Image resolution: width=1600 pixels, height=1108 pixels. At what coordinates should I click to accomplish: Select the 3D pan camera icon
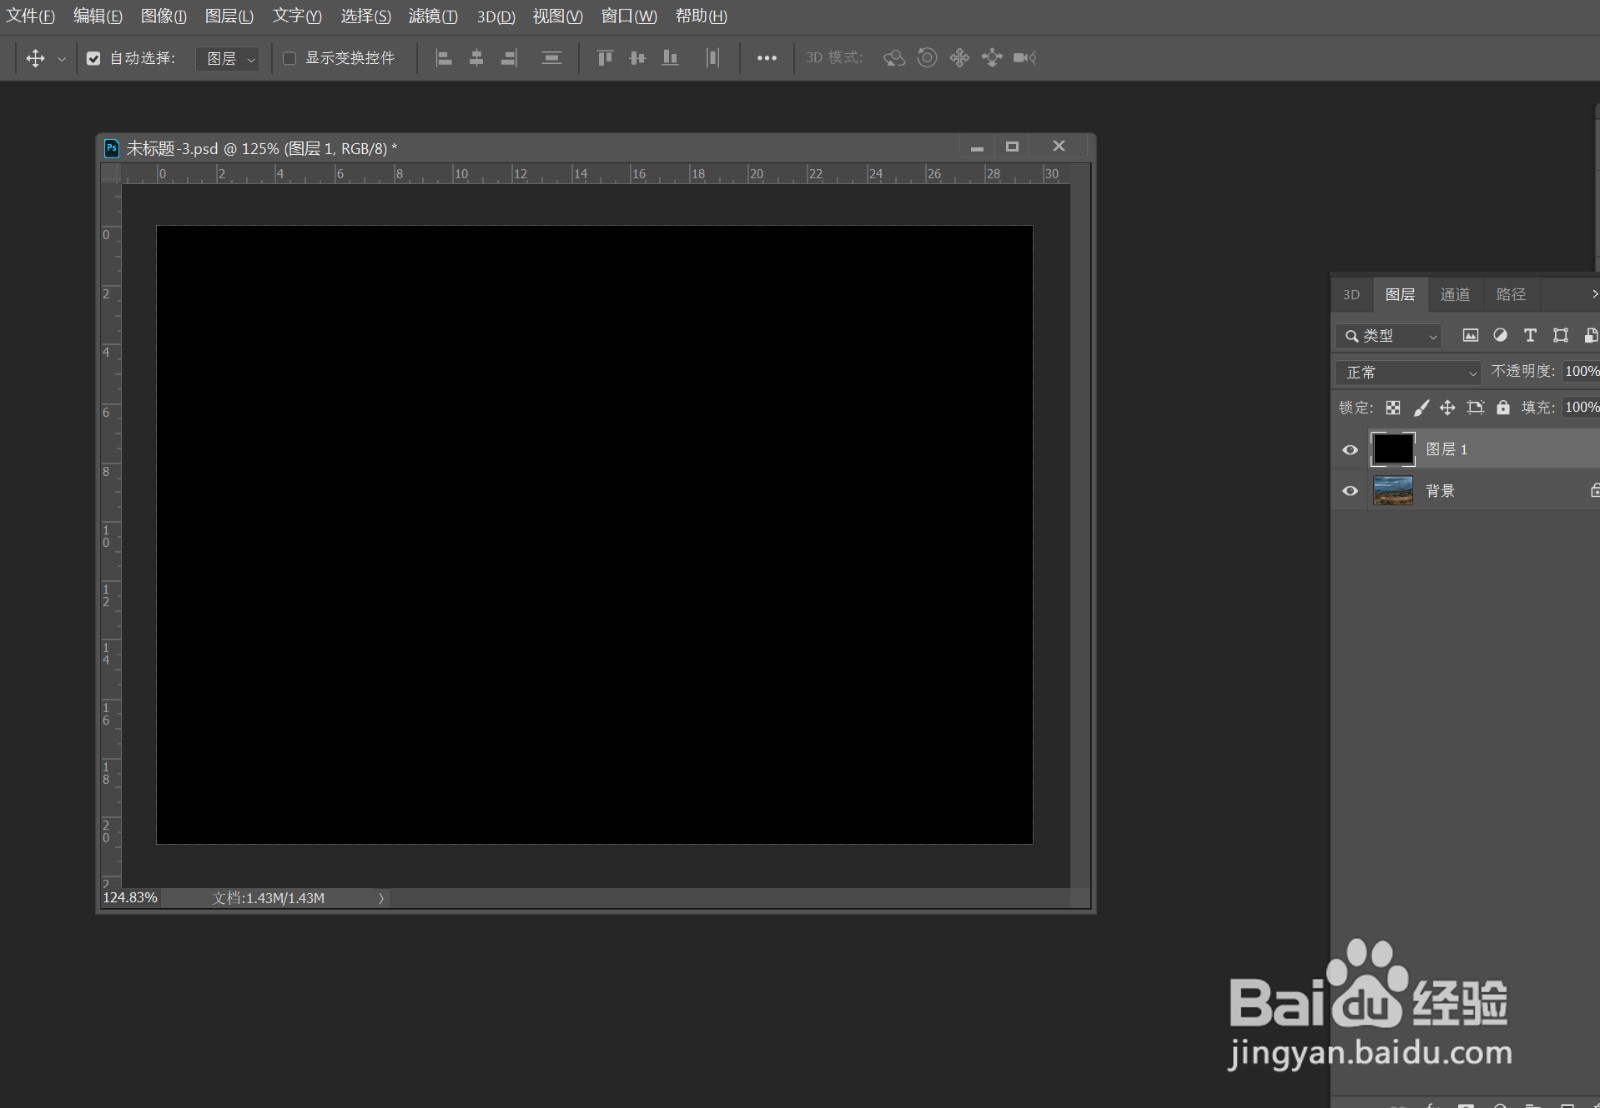tap(959, 58)
